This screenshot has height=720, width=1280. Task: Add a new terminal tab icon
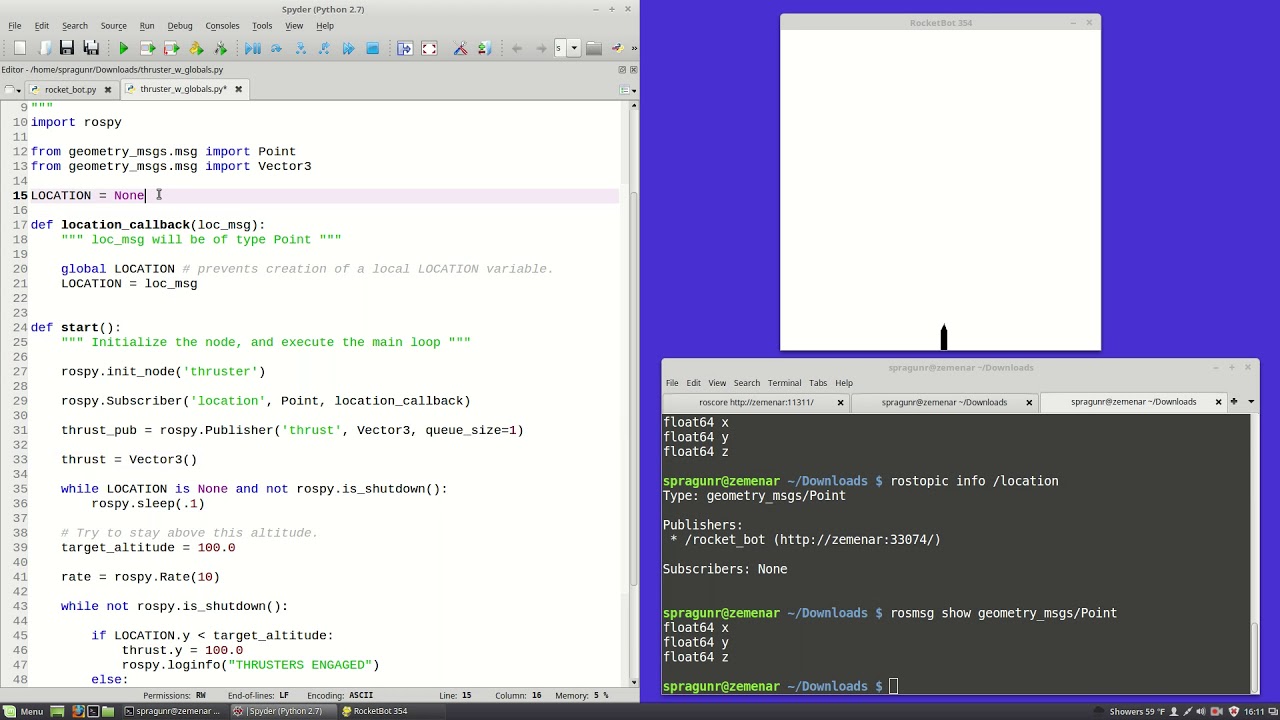(x=1234, y=401)
